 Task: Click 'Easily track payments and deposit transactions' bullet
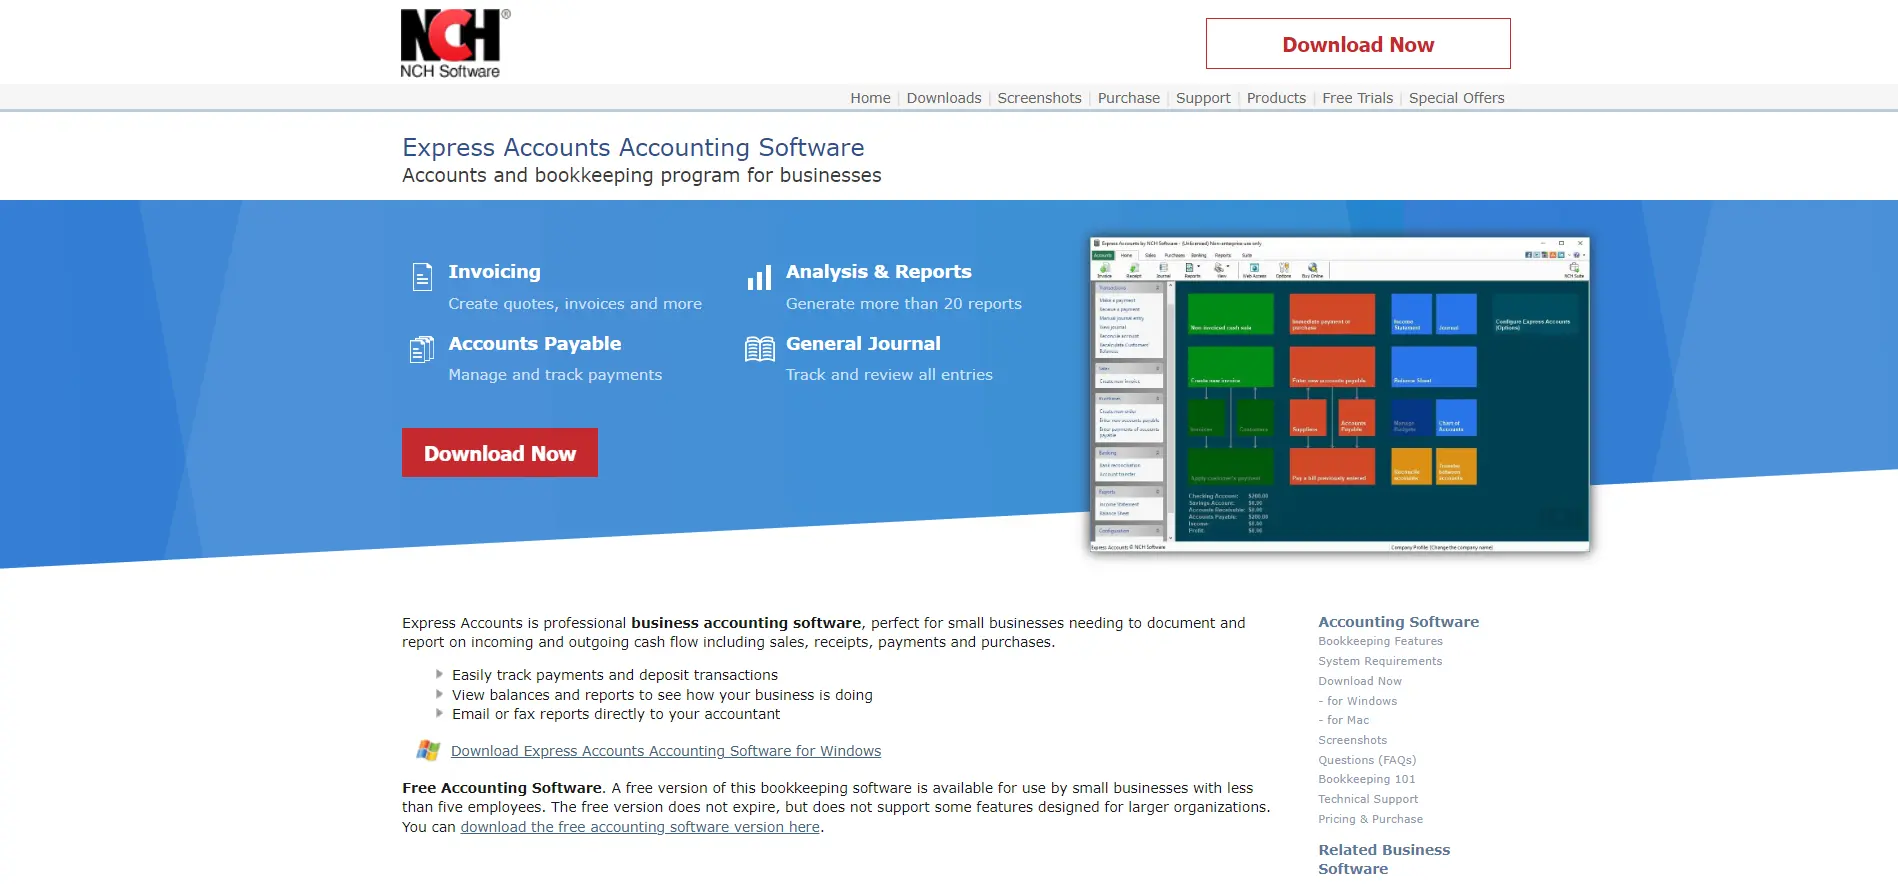pos(615,675)
